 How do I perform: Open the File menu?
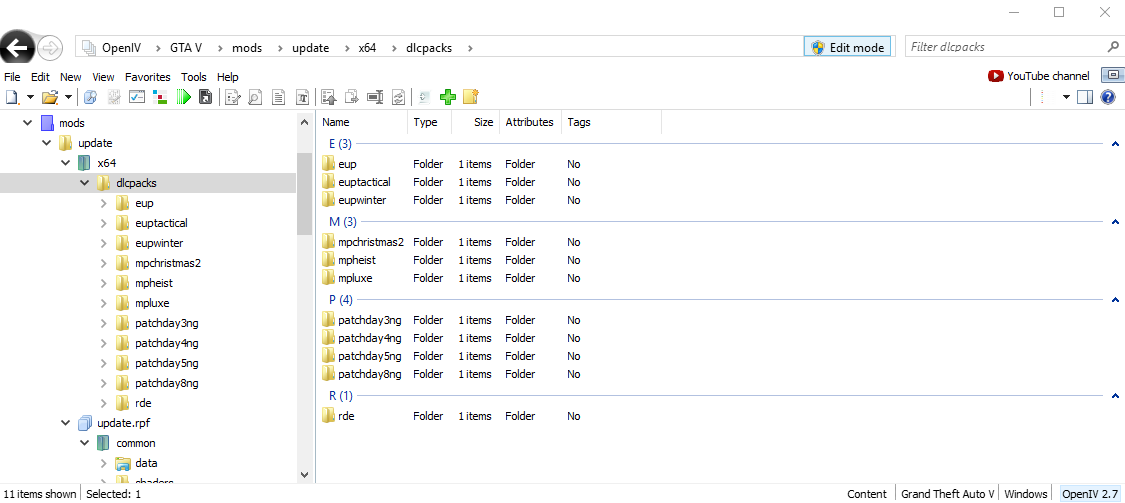pyautogui.click(x=12, y=77)
